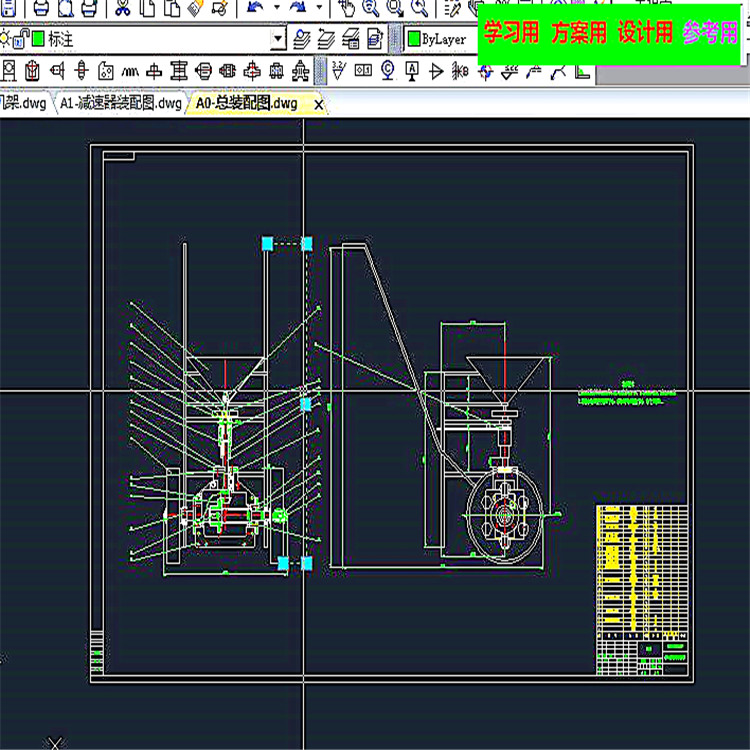Click the Layer Previous icon

pos(326,39)
